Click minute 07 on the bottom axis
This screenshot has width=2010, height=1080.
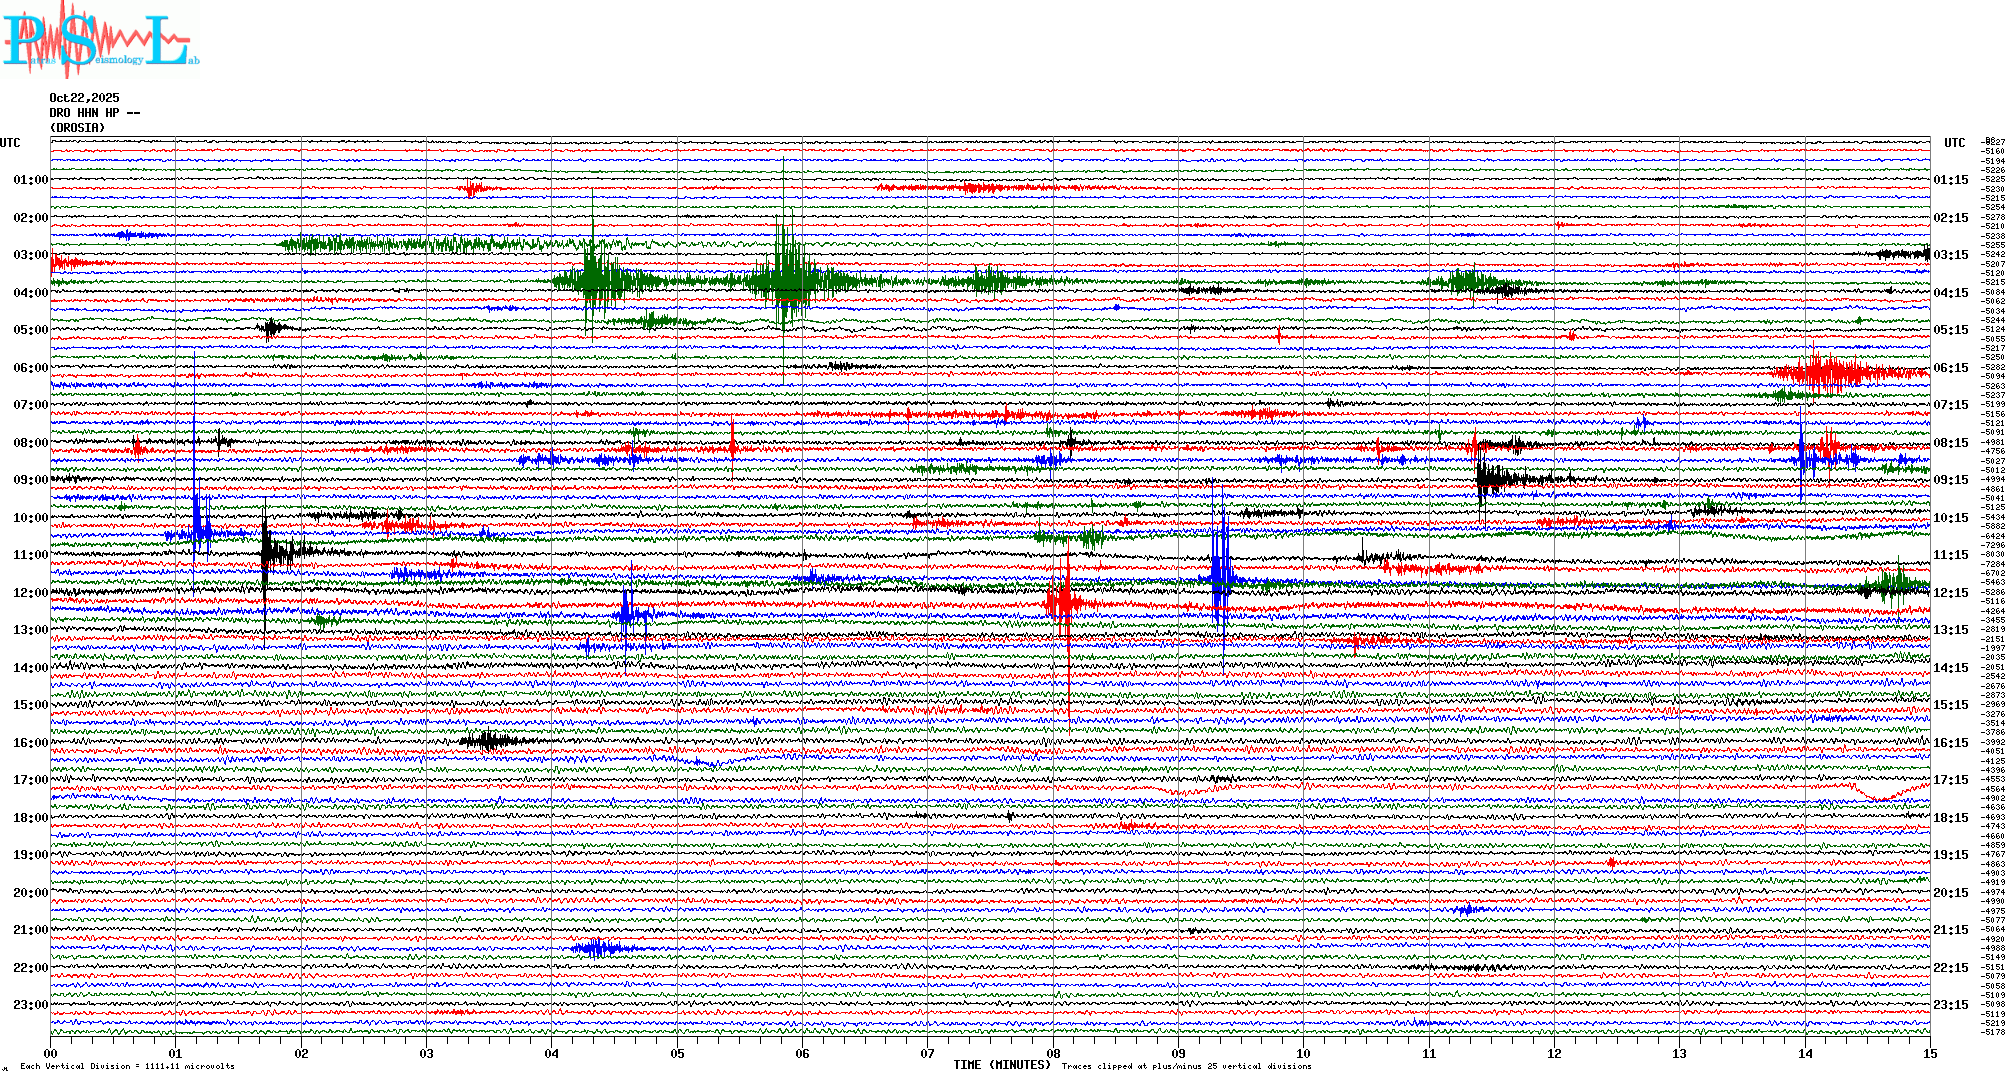(927, 1054)
